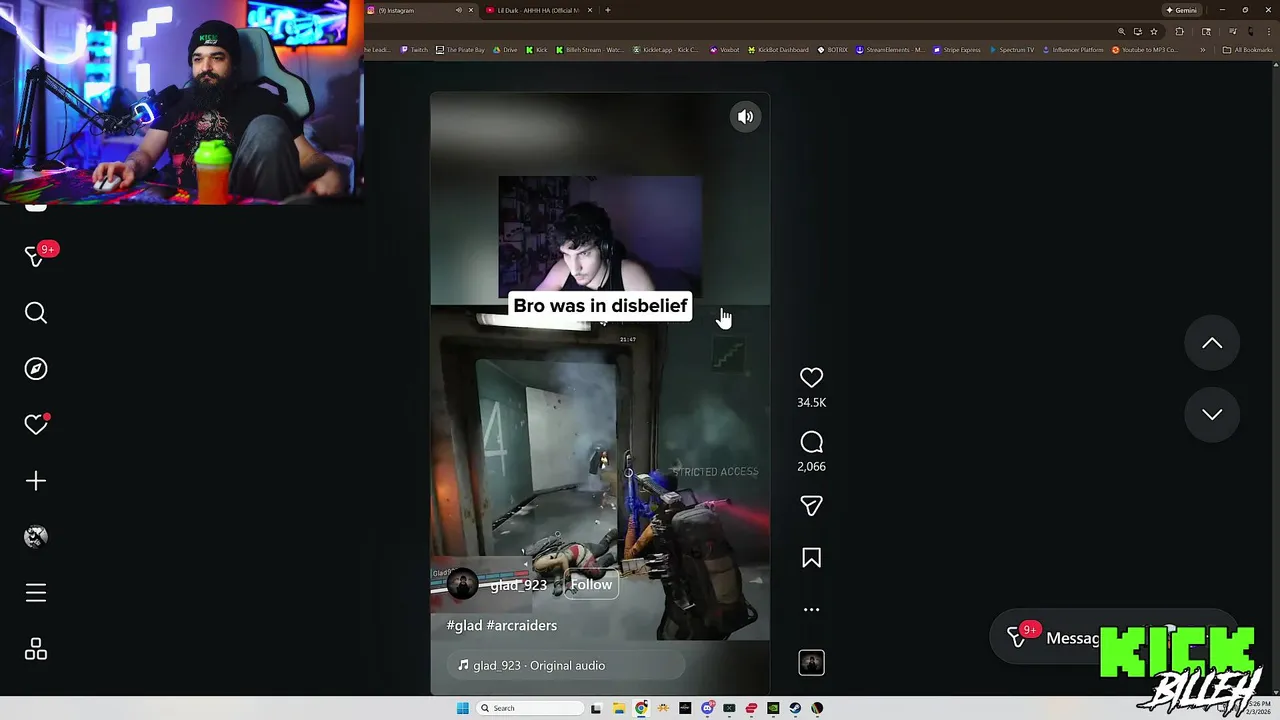Open sidebar grid apps icon

coord(36,650)
